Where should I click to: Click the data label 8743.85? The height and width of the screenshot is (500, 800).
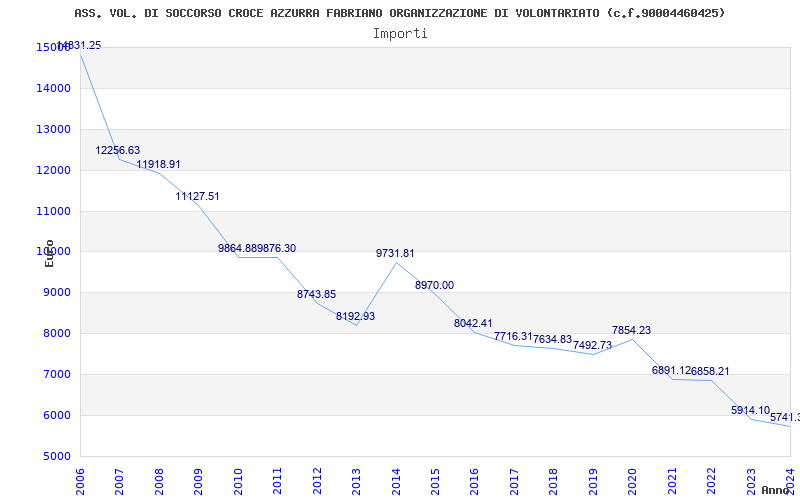click(316, 294)
